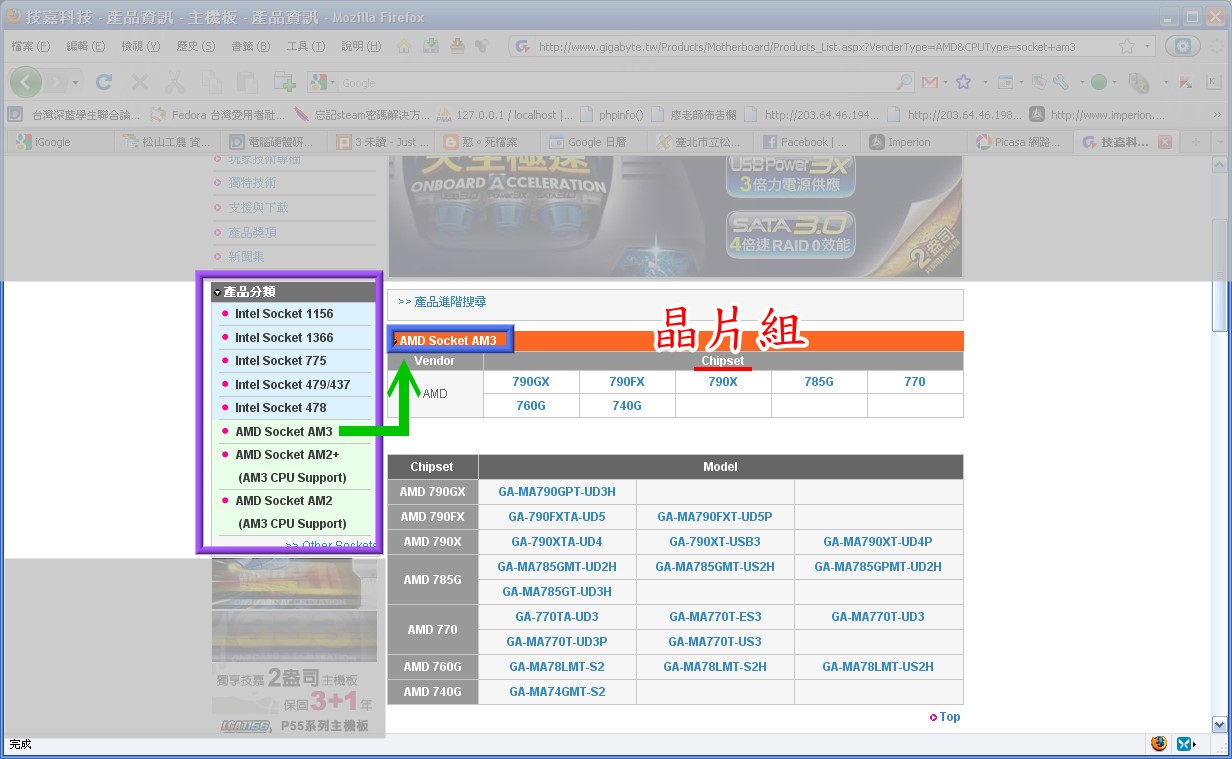
Task: Open model GA-770TA-UD3
Action: (557, 617)
